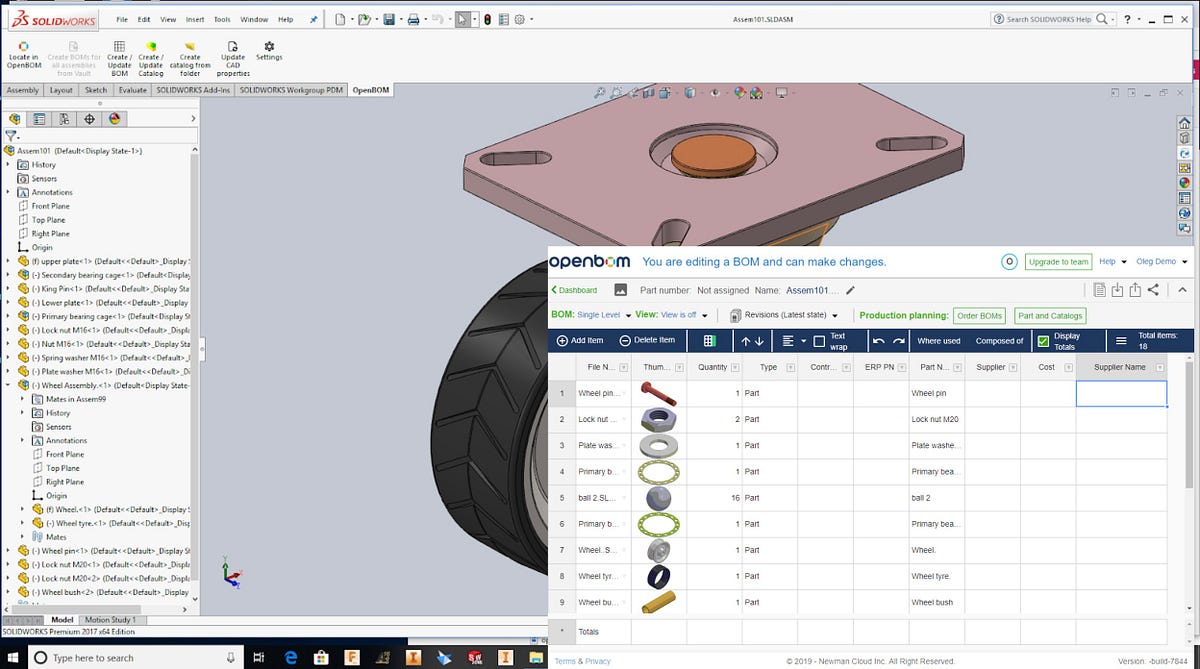Click Update CAD properties icon

pyautogui.click(x=233, y=45)
